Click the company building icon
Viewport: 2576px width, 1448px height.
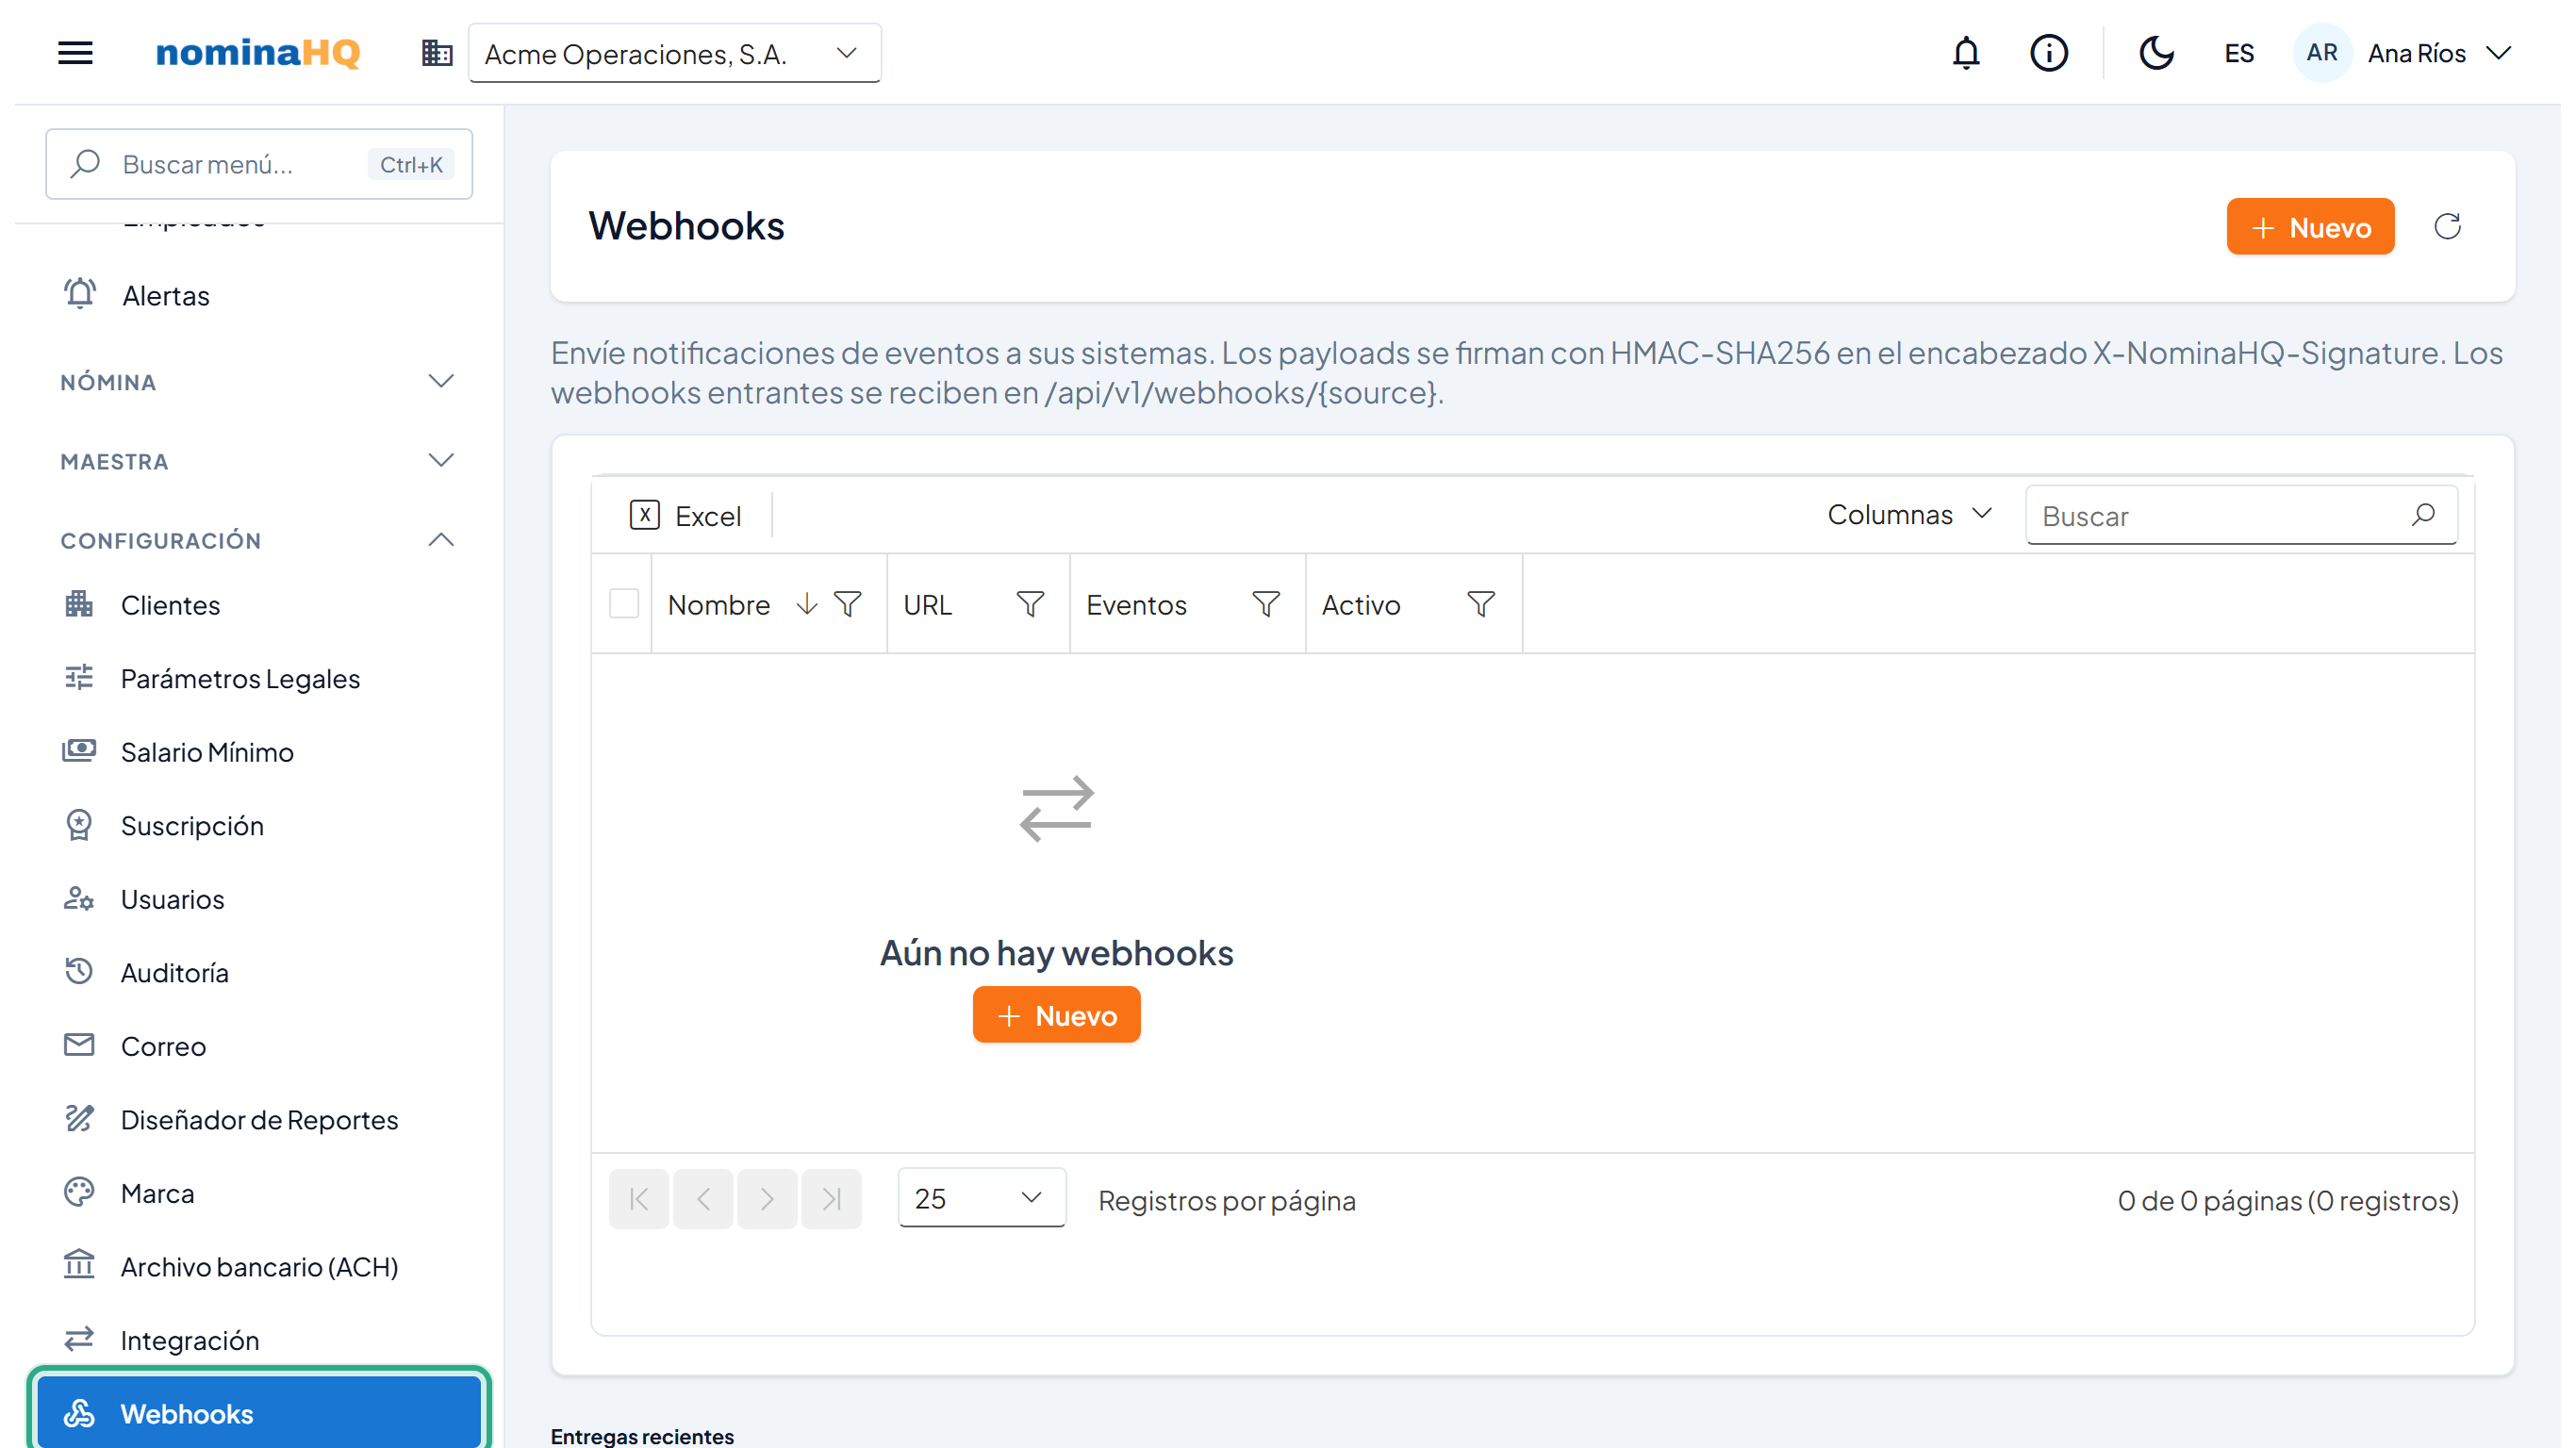click(x=437, y=53)
